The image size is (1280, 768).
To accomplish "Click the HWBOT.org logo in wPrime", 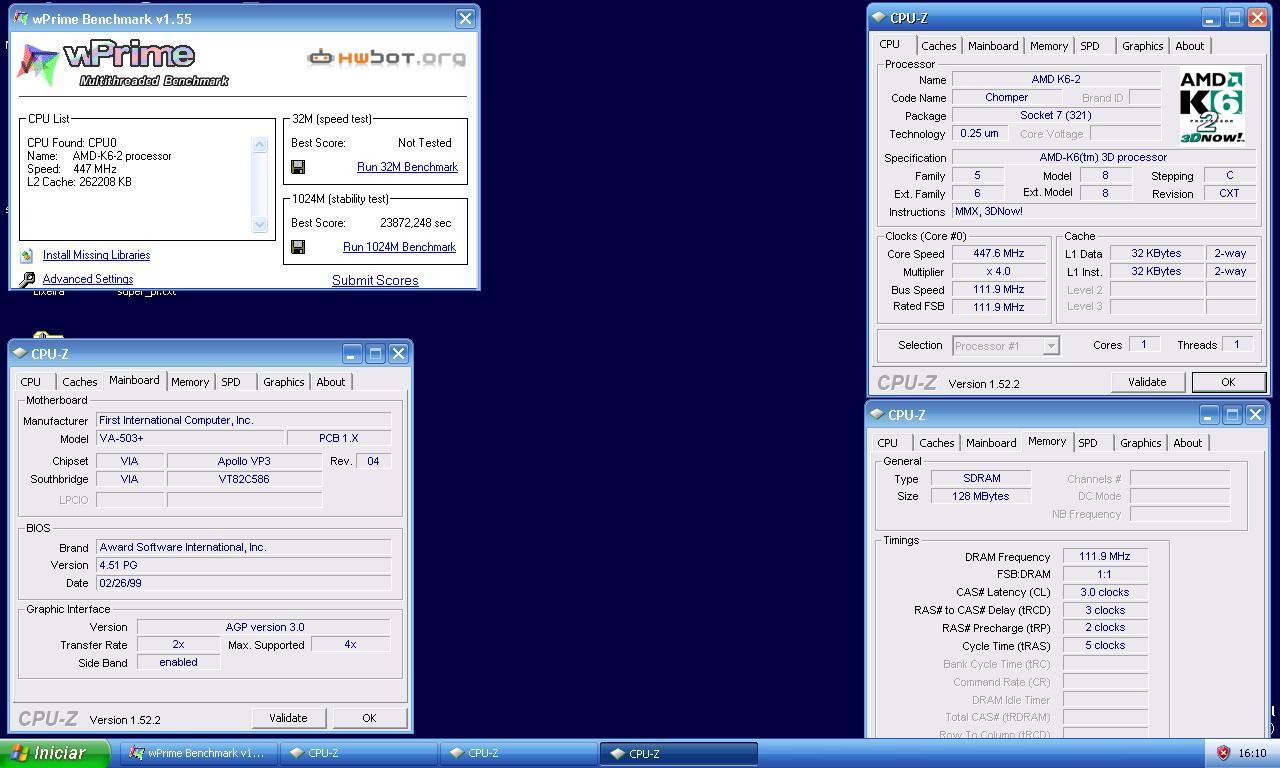I will point(386,58).
